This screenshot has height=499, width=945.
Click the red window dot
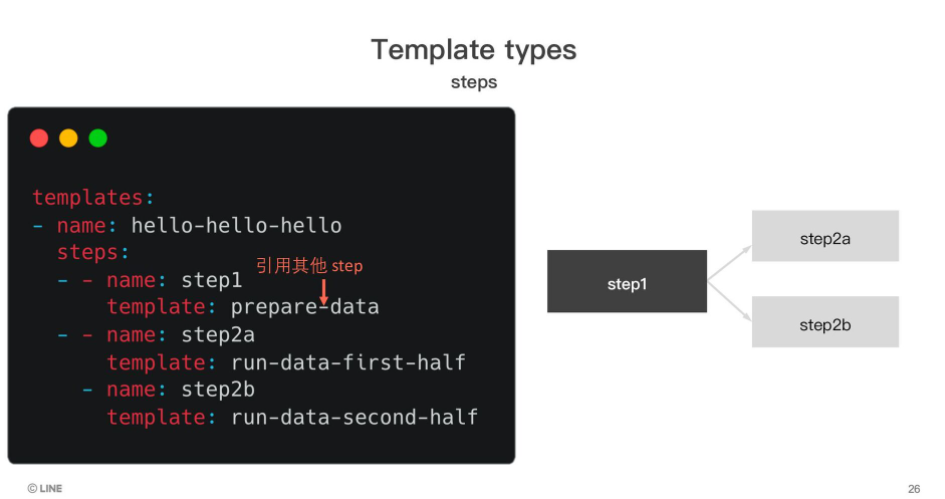pyautogui.click(x=39, y=138)
